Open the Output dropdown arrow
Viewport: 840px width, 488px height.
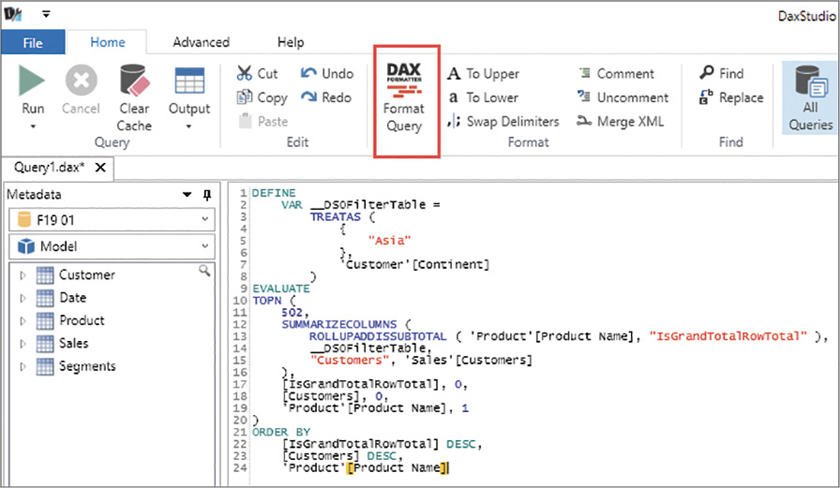pyautogui.click(x=189, y=126)
